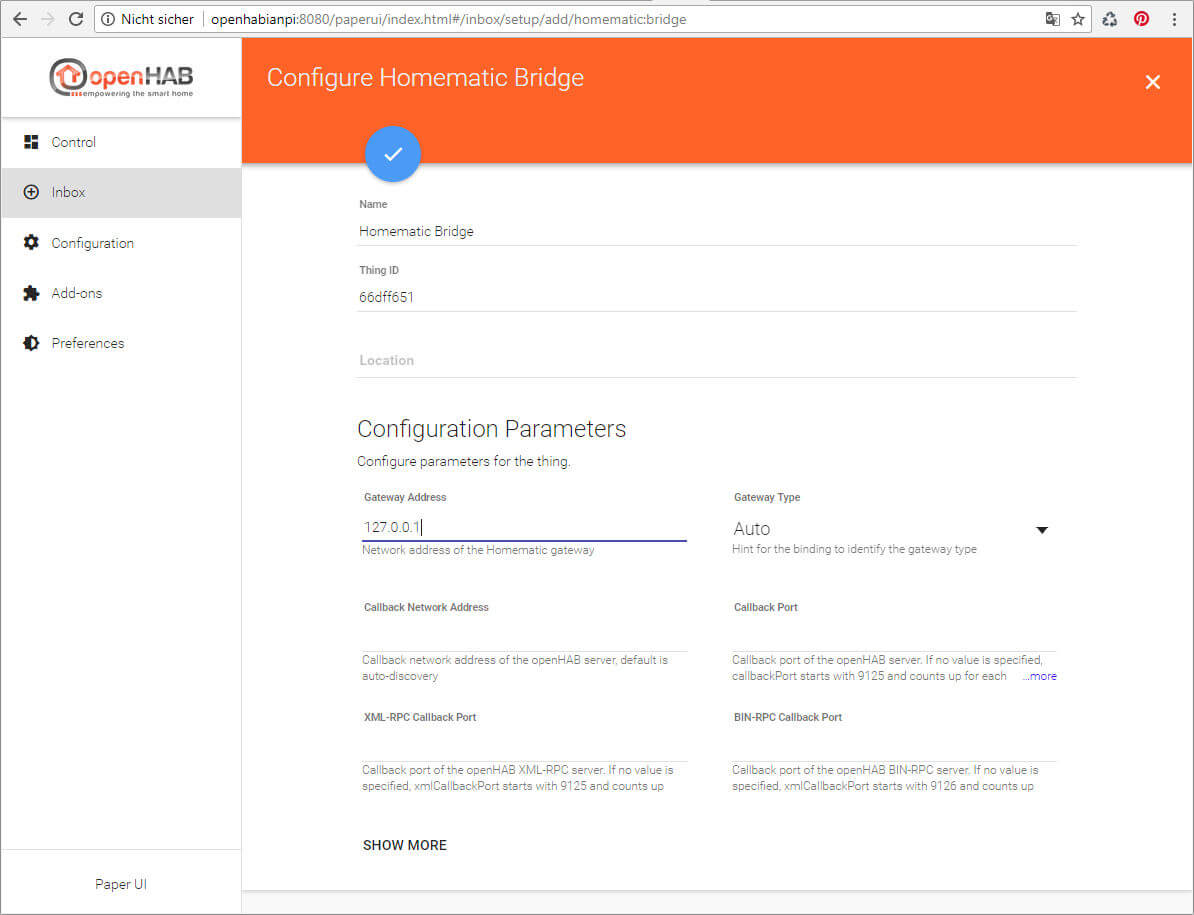The image size is (1194, 915).
Task: Reload the page with refresh icon
Action: click(x=75, y=19)
